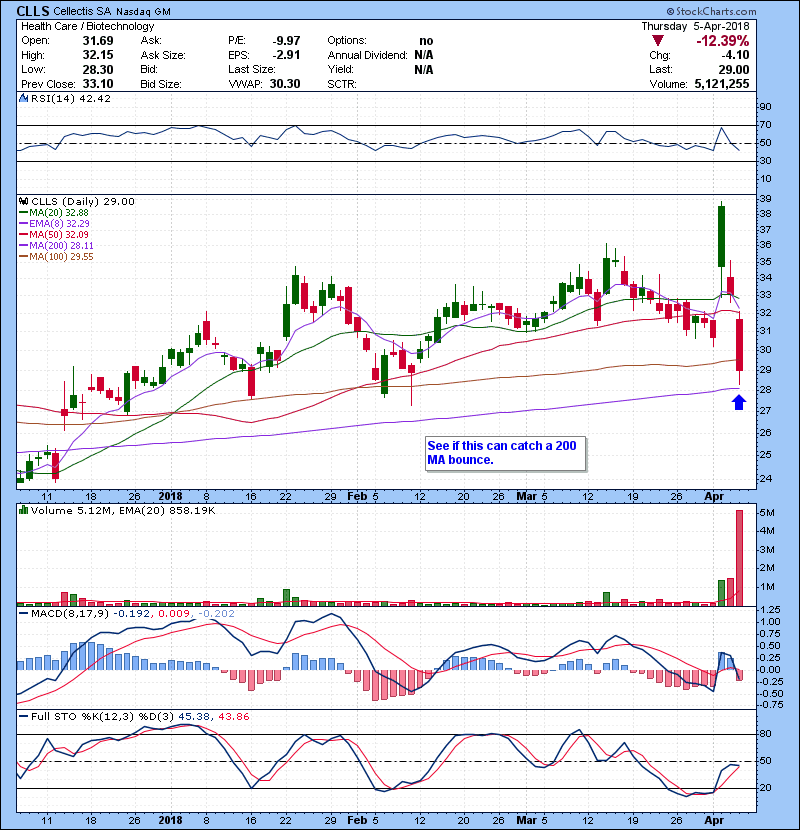Screen dimensions: 800x830
Task: Click the tallest red 5M volume bar
Action: (740, 557)
